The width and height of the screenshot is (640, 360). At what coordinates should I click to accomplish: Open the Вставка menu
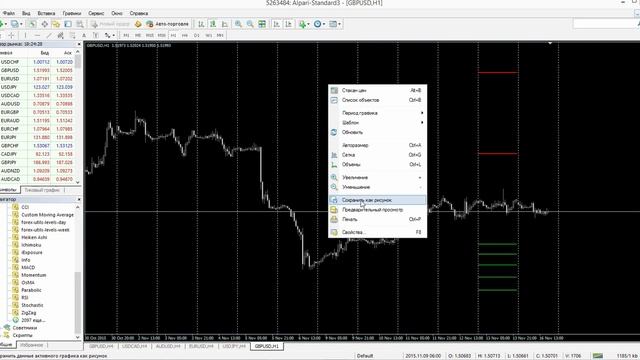[46, 13]
